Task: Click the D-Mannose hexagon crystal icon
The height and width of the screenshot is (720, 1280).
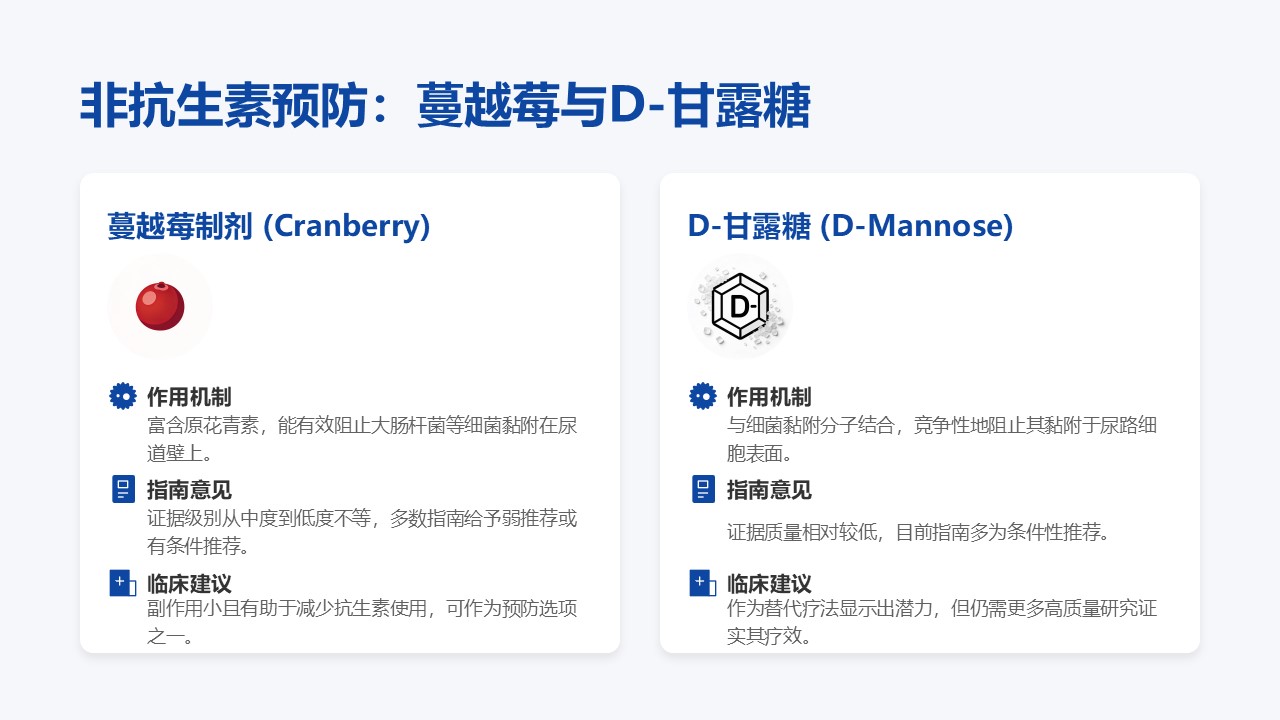Action: (740, 306)
